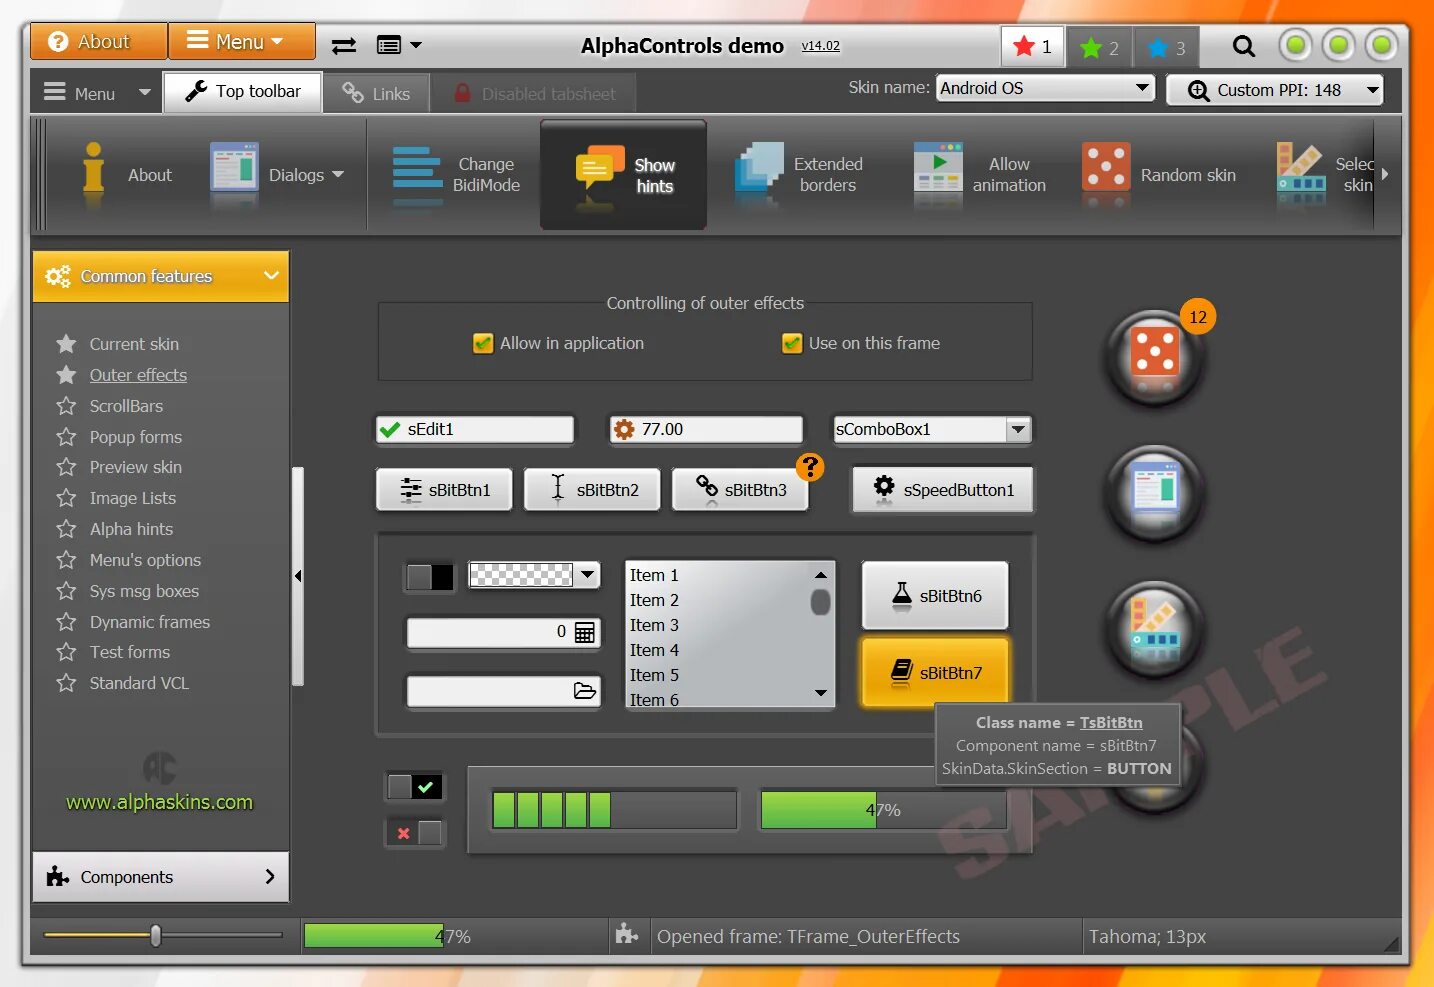Screen dimensions: 1434x987
Task: Click the Change BidiMode toolbar button
Action: click(x=456, y=175)
